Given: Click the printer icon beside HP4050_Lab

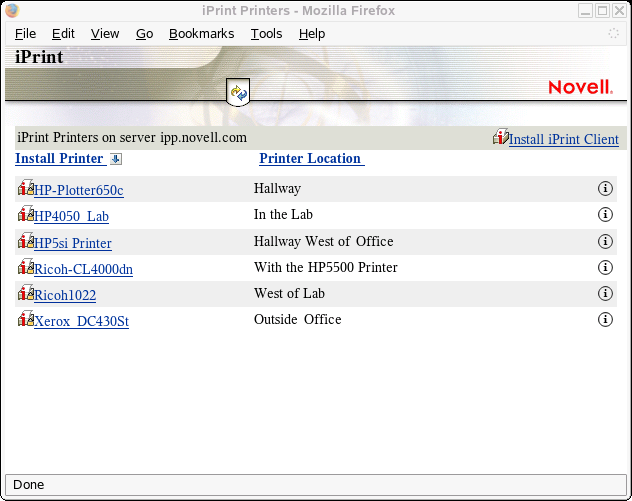Looking at the screenshot, I should click(x=26, y=214).
